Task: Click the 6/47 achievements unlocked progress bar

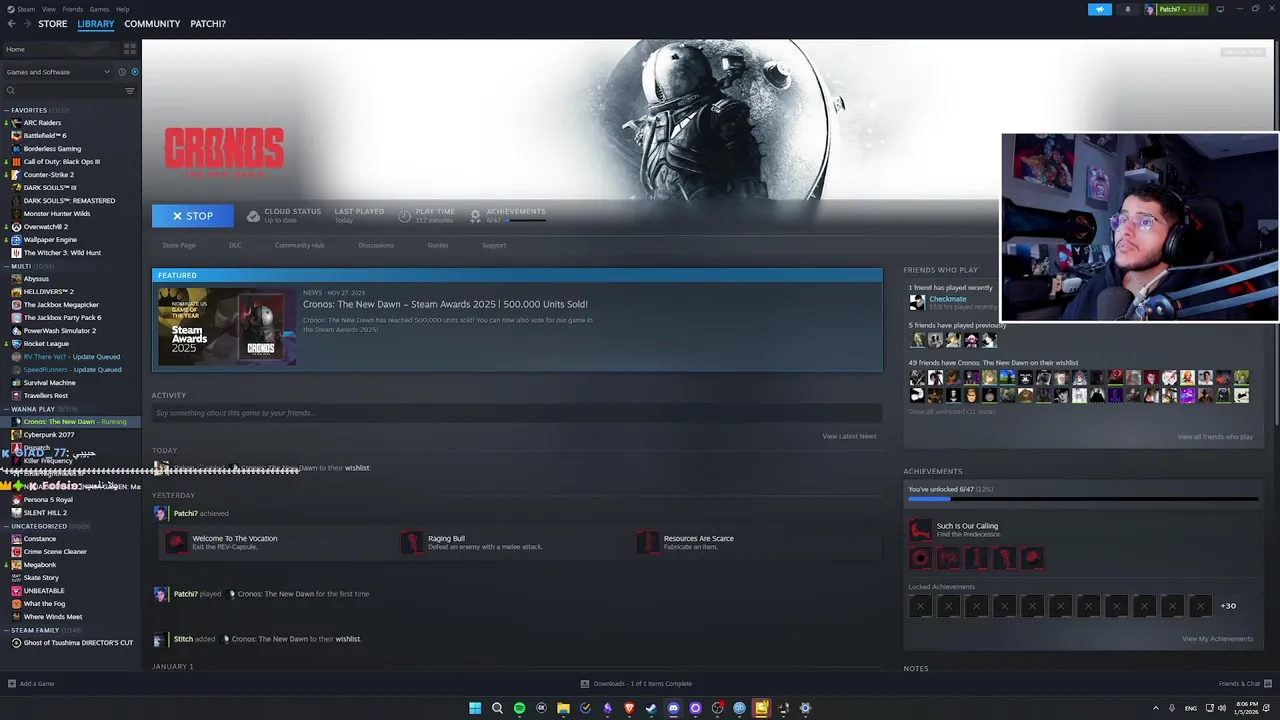Action: [1083, 498]
